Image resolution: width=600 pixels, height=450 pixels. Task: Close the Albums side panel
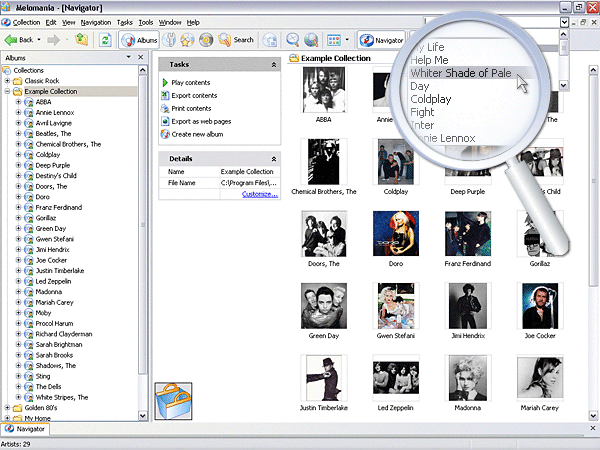pyautogui.click(x=140, y=57)
